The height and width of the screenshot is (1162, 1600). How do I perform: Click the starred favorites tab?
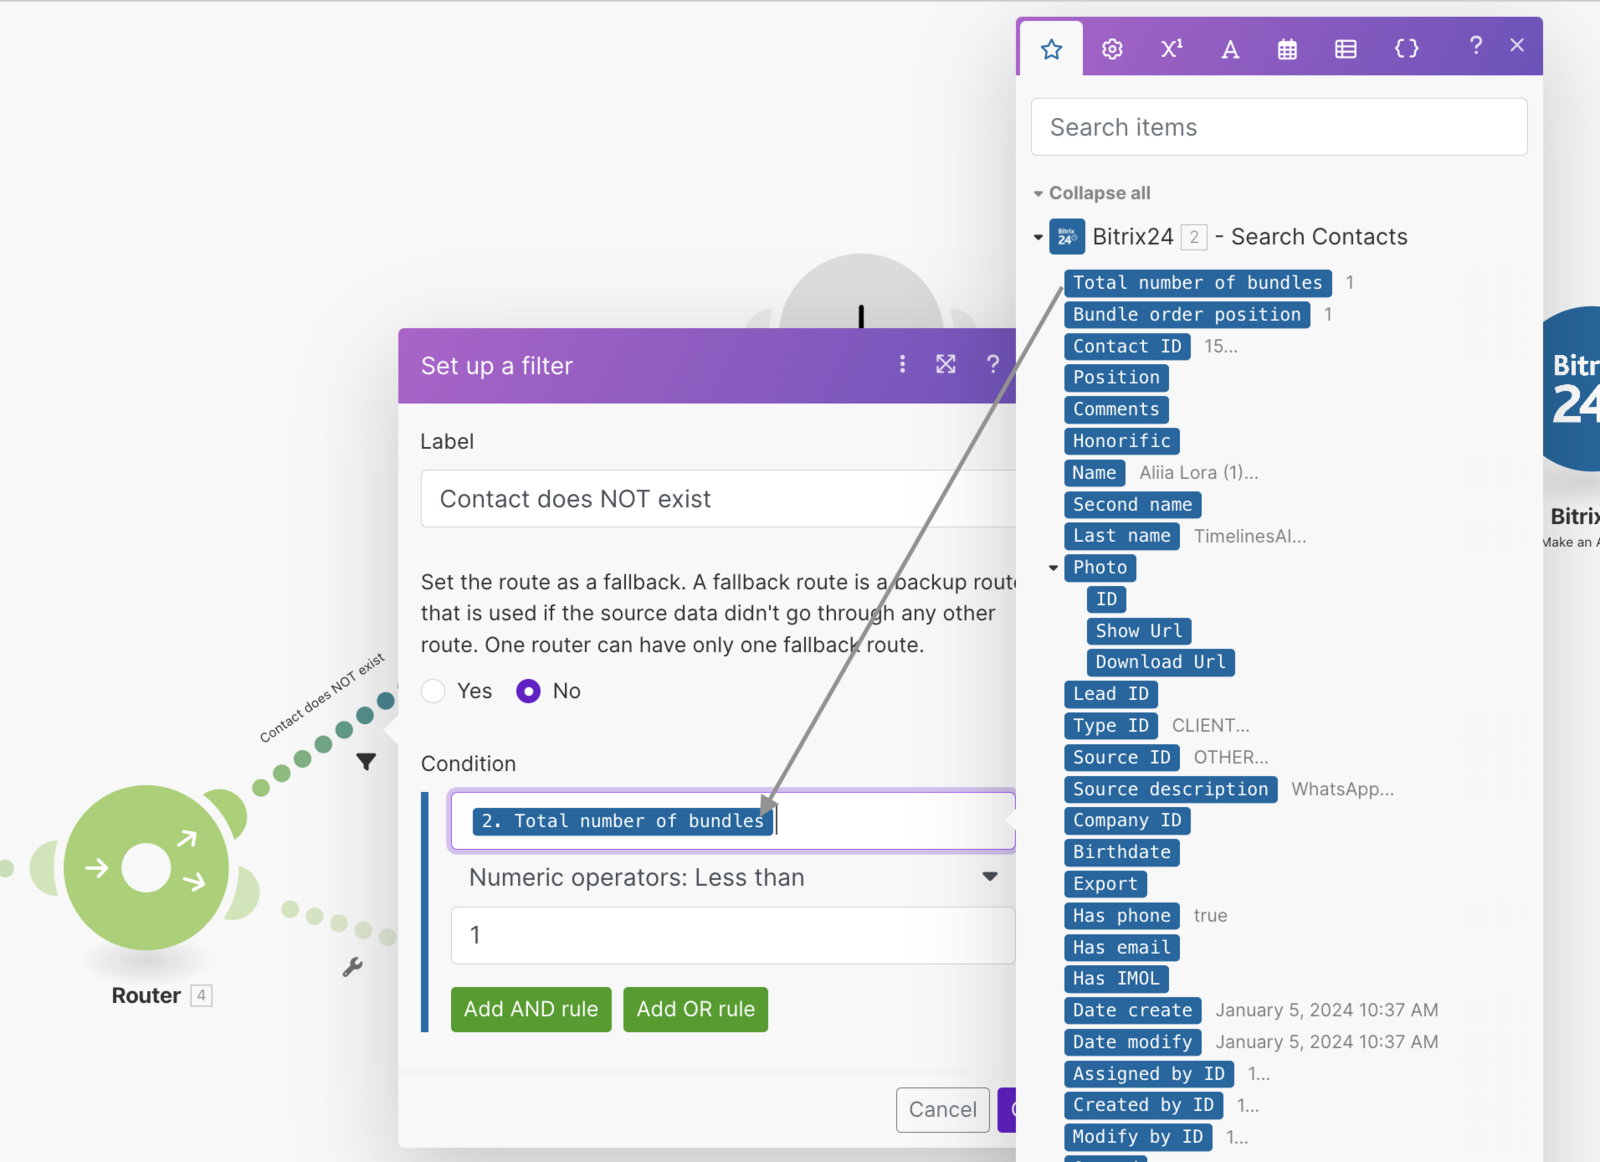coord(1051,47)
